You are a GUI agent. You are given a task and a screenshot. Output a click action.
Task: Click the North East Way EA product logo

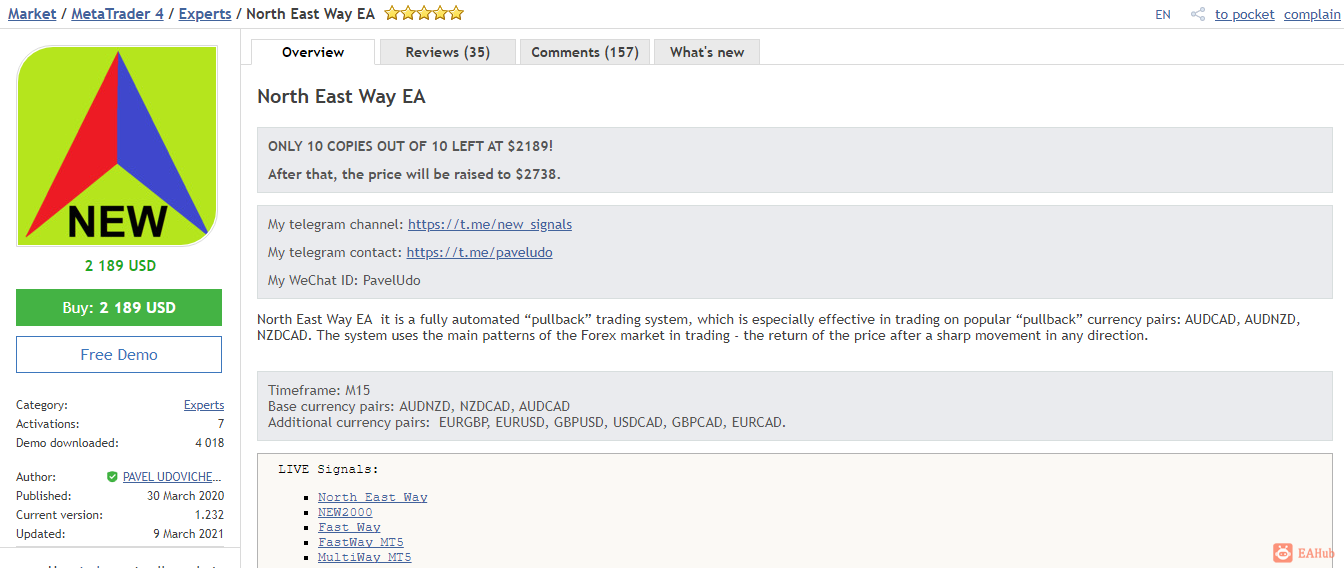pyautogui.click(x=118, y=147)
